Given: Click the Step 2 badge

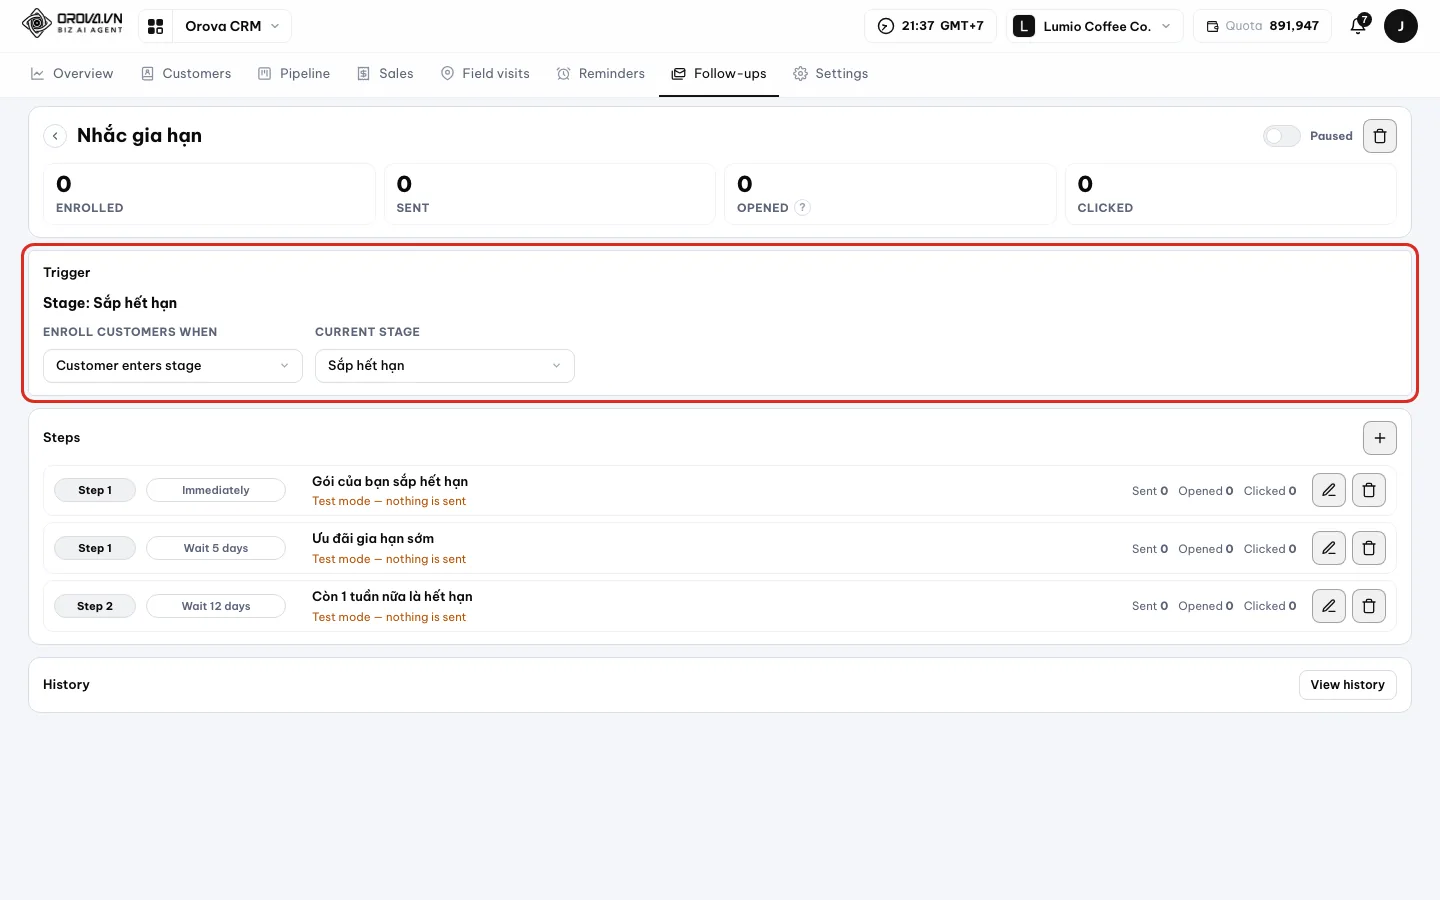Looking at the screenshot, I should (x=95, y=606).
